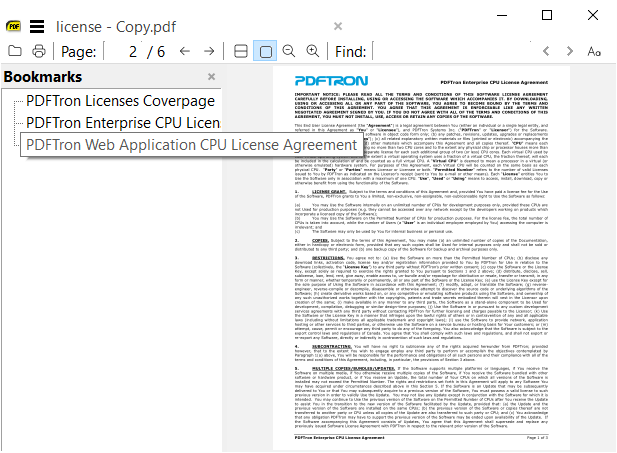The image size is (617, 453).
Task: Open PDFTron Licenses Coverpage bookmark
Action: pyautogui.click(x=120, y=101)
